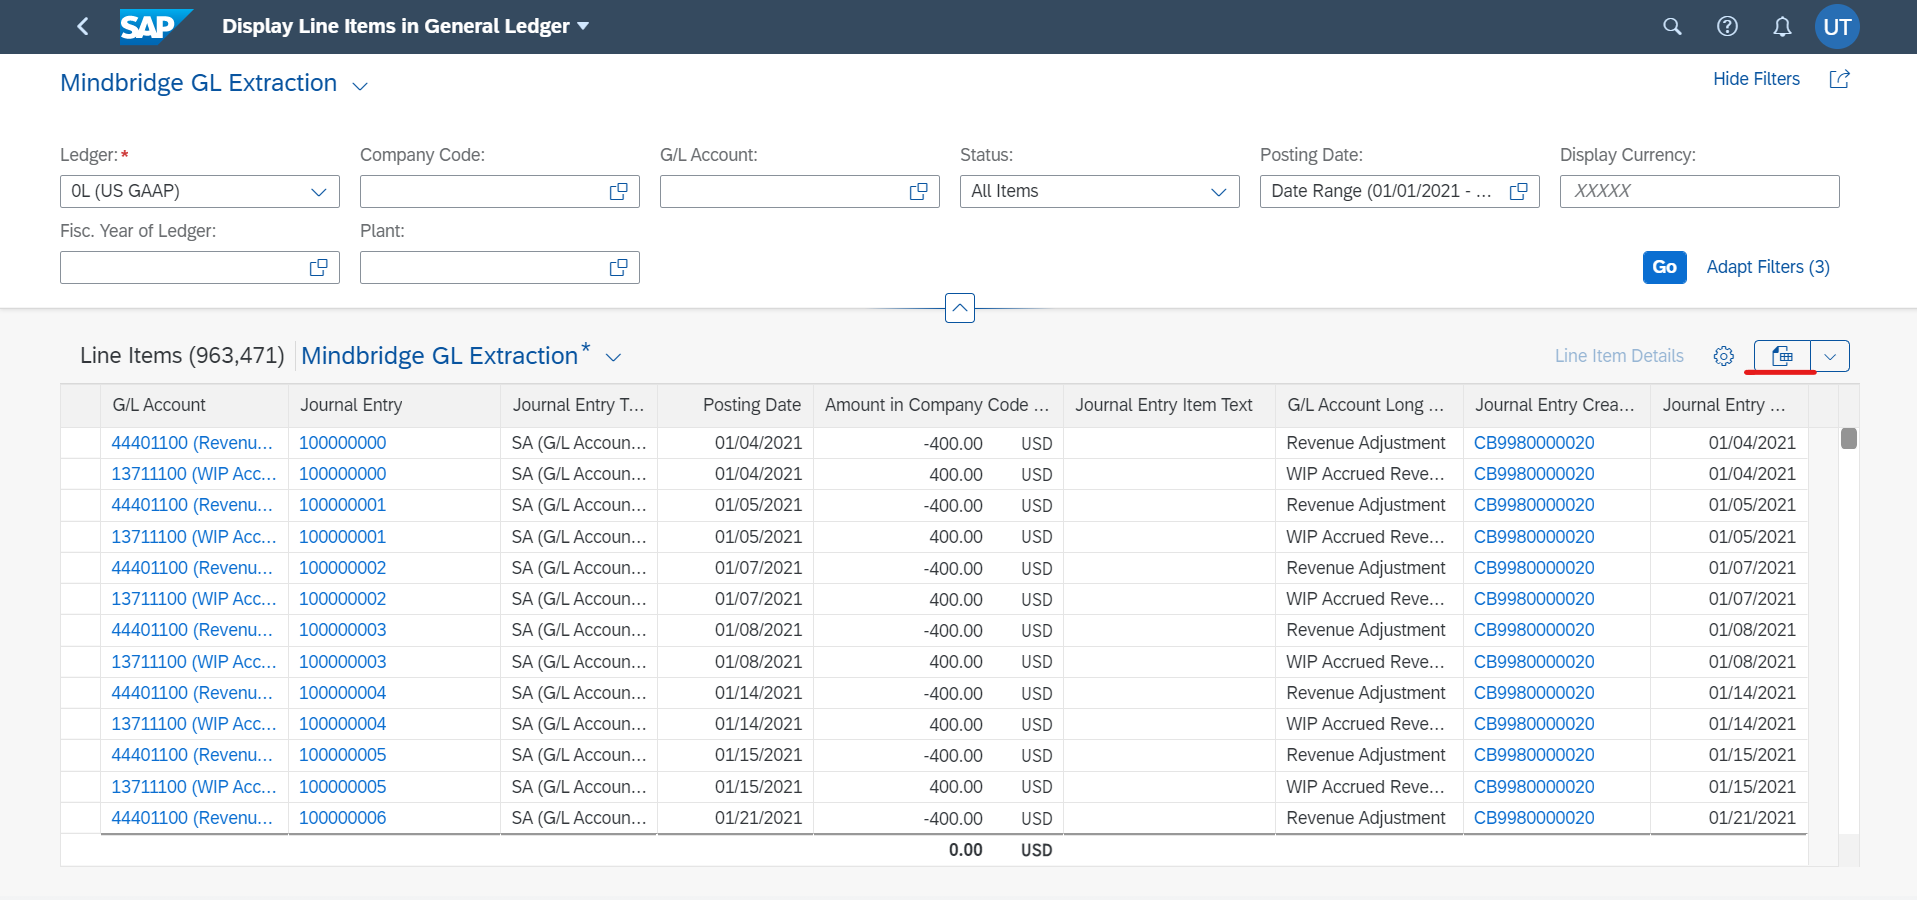Click the G/L Account input field

[x=800, y=191]
